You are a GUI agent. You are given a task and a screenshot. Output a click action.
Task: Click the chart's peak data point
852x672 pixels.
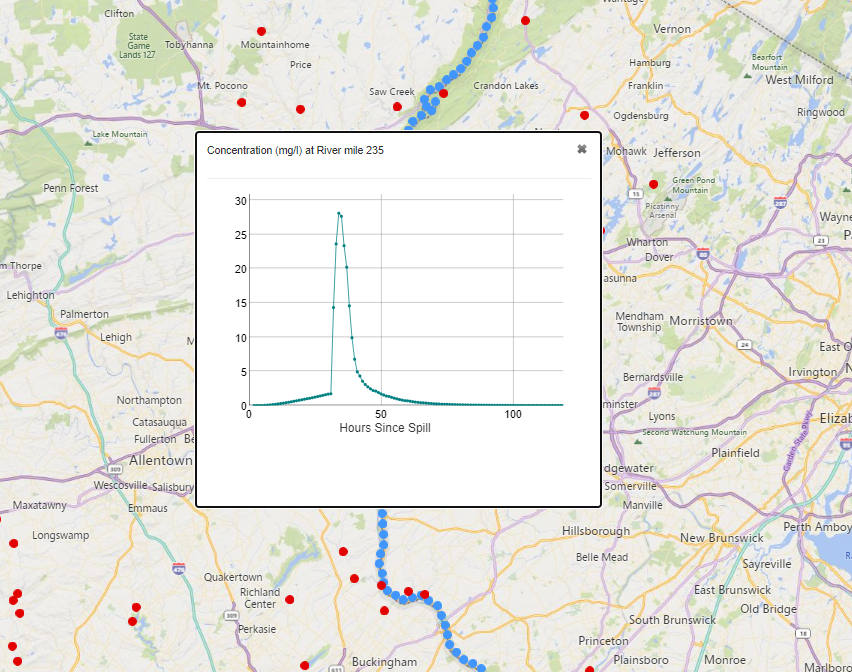click(x=339, y=213)
